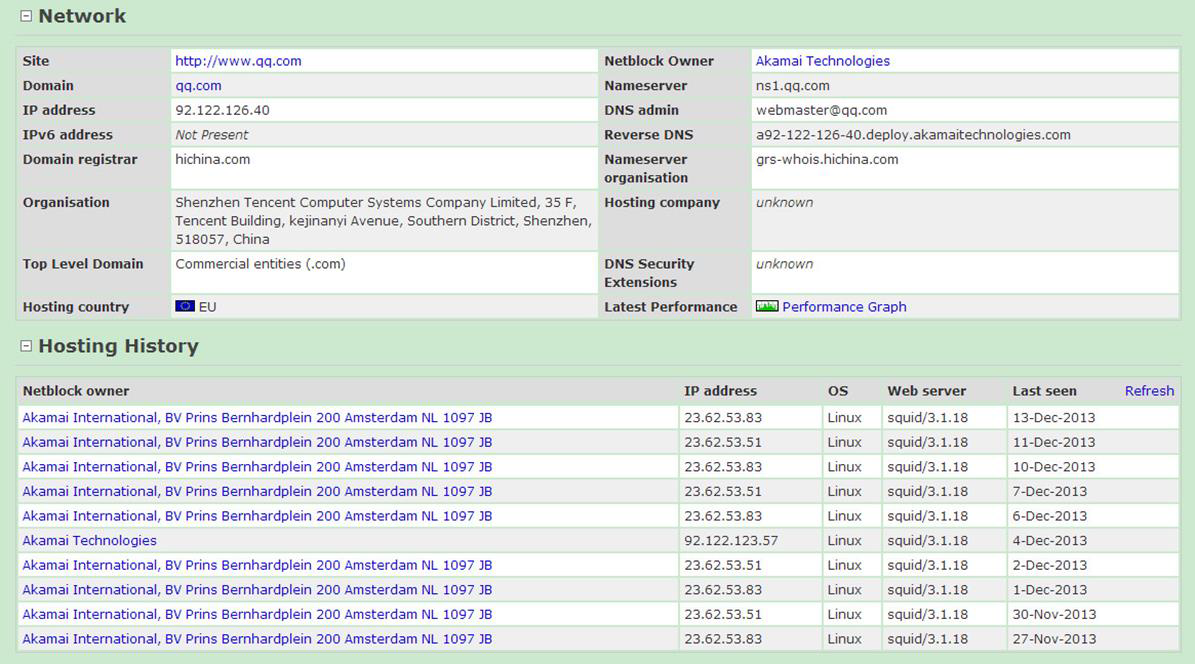Viewport: 1195px width, 664px height.
Task: Open Akamai International link in 11-Dec-2013 row
Action: 257,442
